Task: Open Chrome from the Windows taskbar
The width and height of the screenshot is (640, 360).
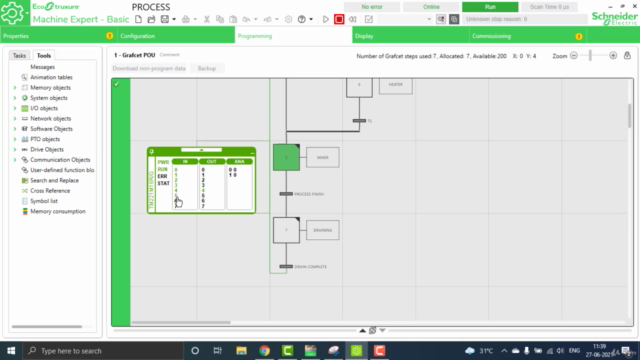Action: pos(264,351)
